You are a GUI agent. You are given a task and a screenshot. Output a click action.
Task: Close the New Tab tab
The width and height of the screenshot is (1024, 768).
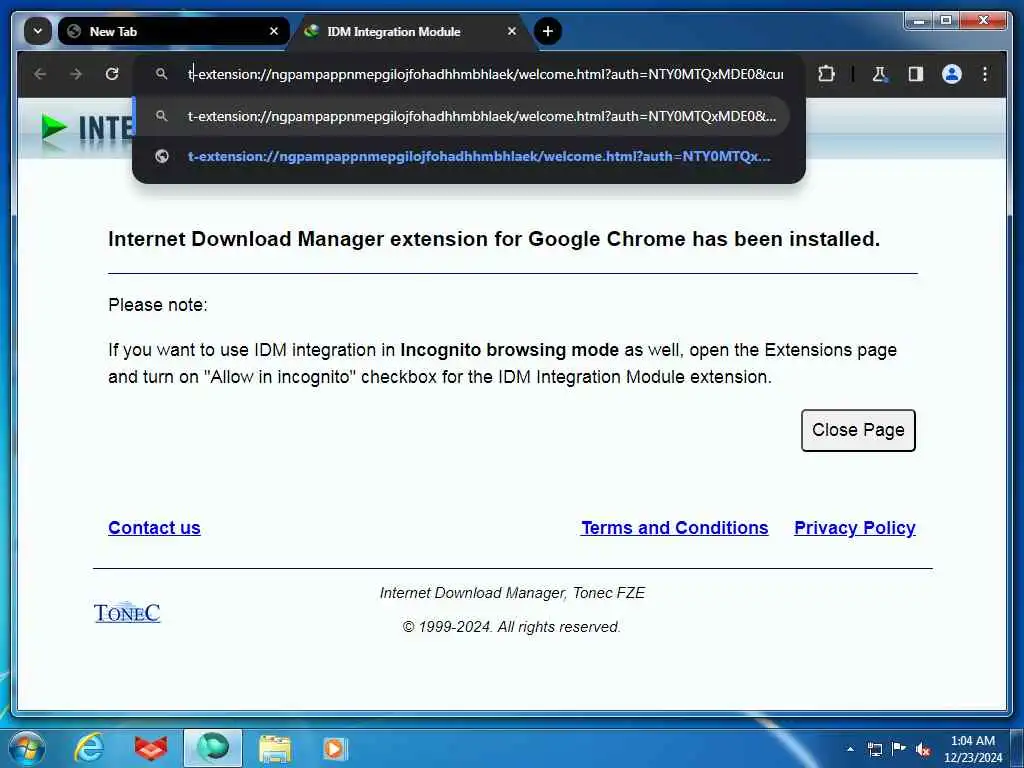click(x=274, y=31)
